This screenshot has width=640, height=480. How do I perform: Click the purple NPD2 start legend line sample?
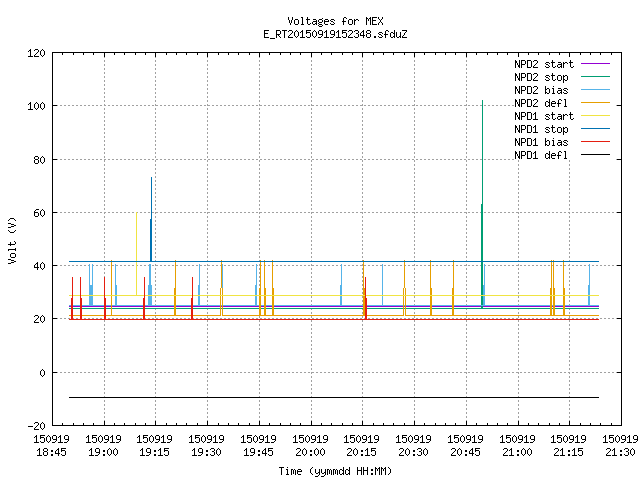pyautogui.click(x=596, y=64)
